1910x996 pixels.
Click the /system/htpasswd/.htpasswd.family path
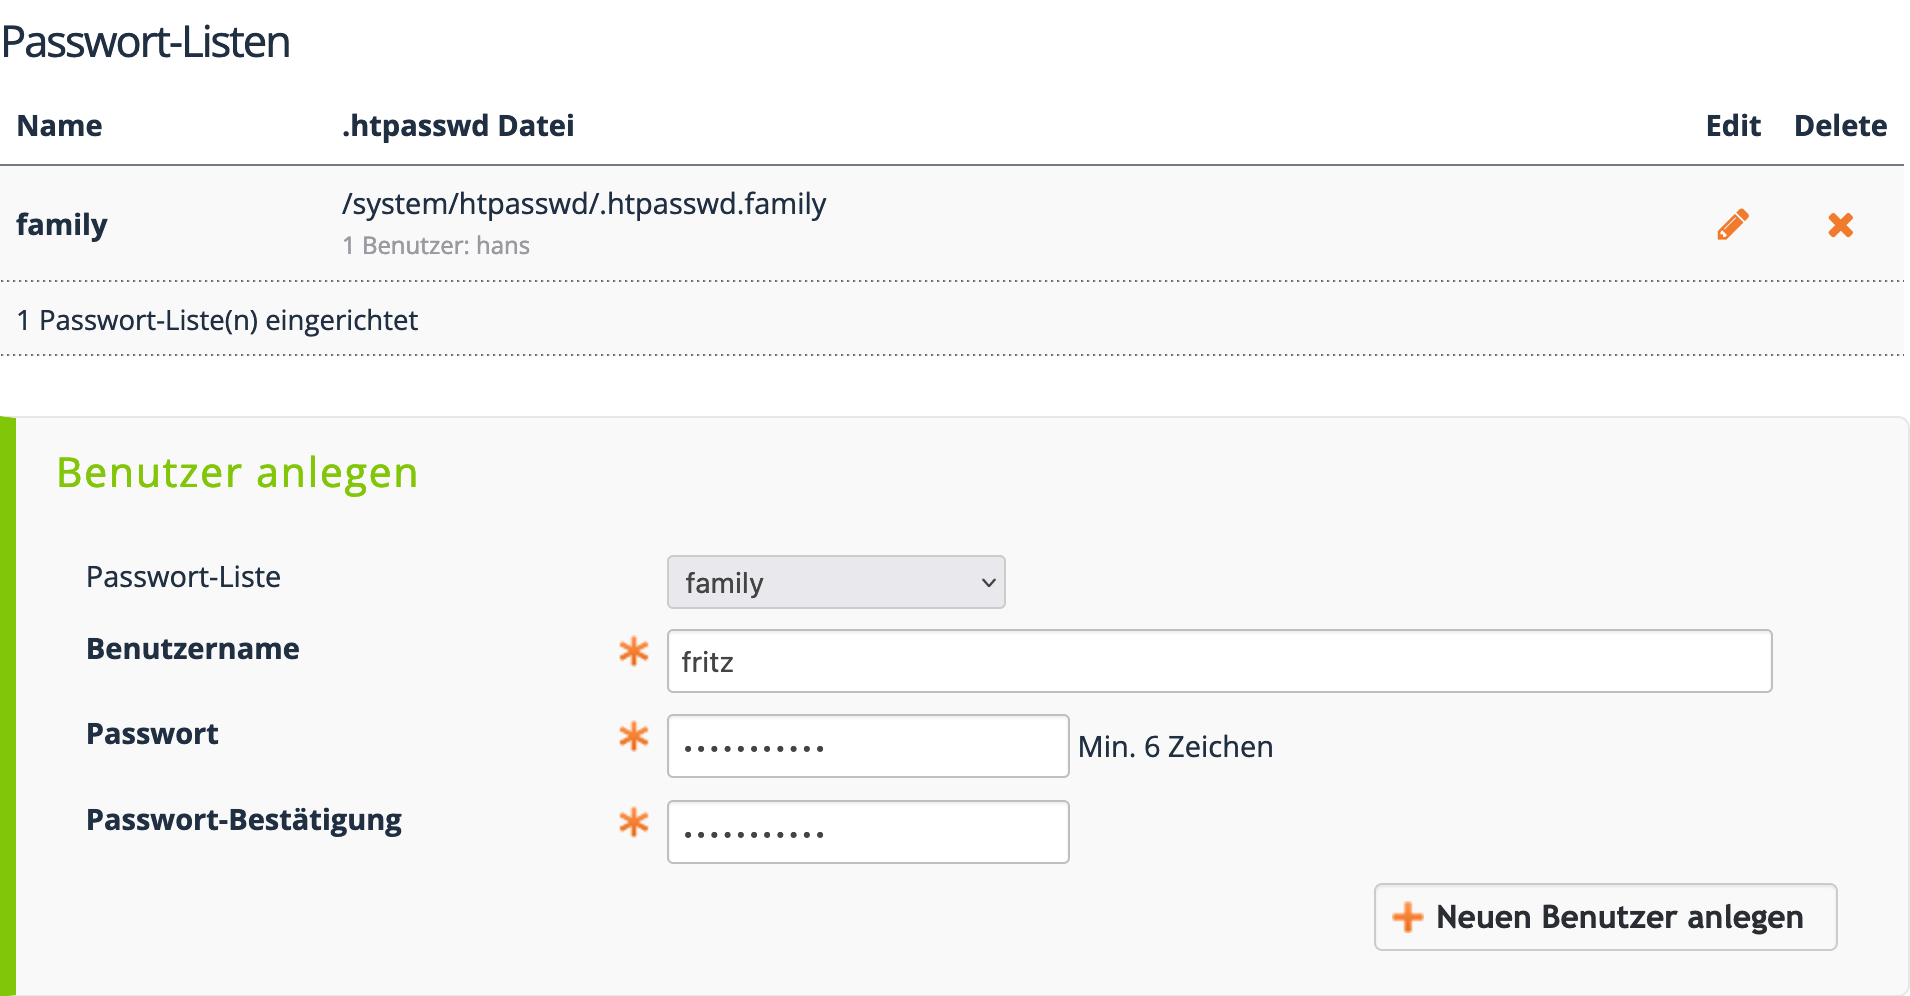(x=584, y=204)
